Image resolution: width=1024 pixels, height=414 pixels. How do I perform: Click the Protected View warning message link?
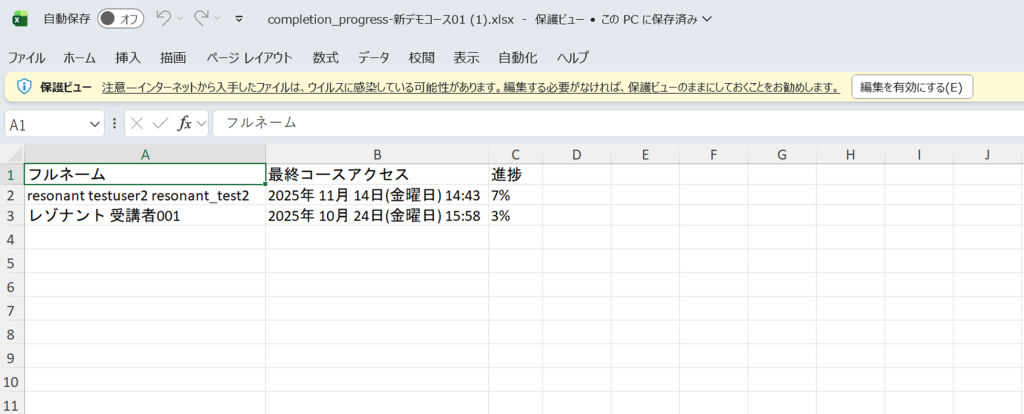click(470, 88)
